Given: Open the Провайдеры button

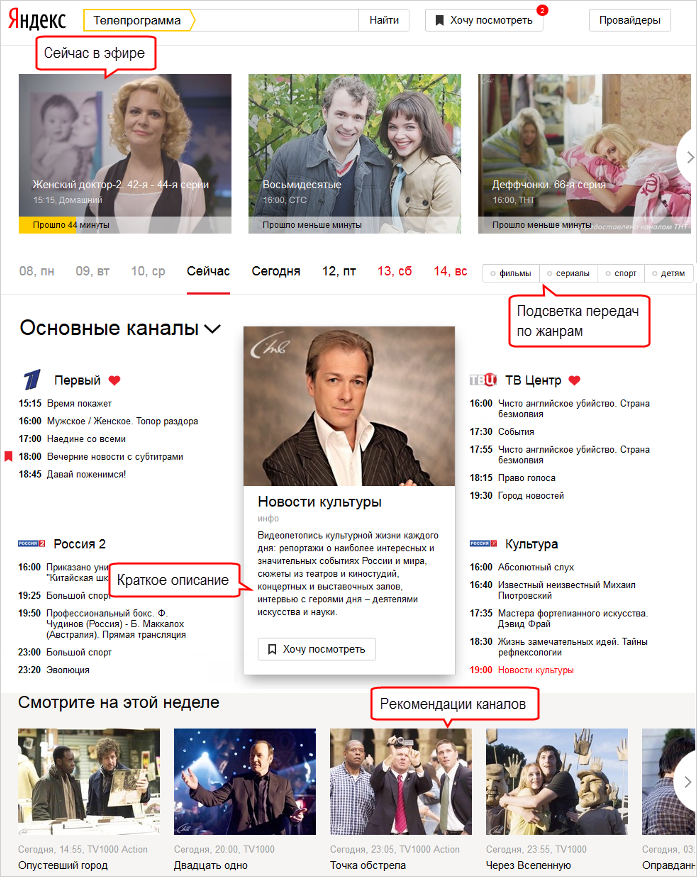Looking at the screenshot, I should click(630, 21).
